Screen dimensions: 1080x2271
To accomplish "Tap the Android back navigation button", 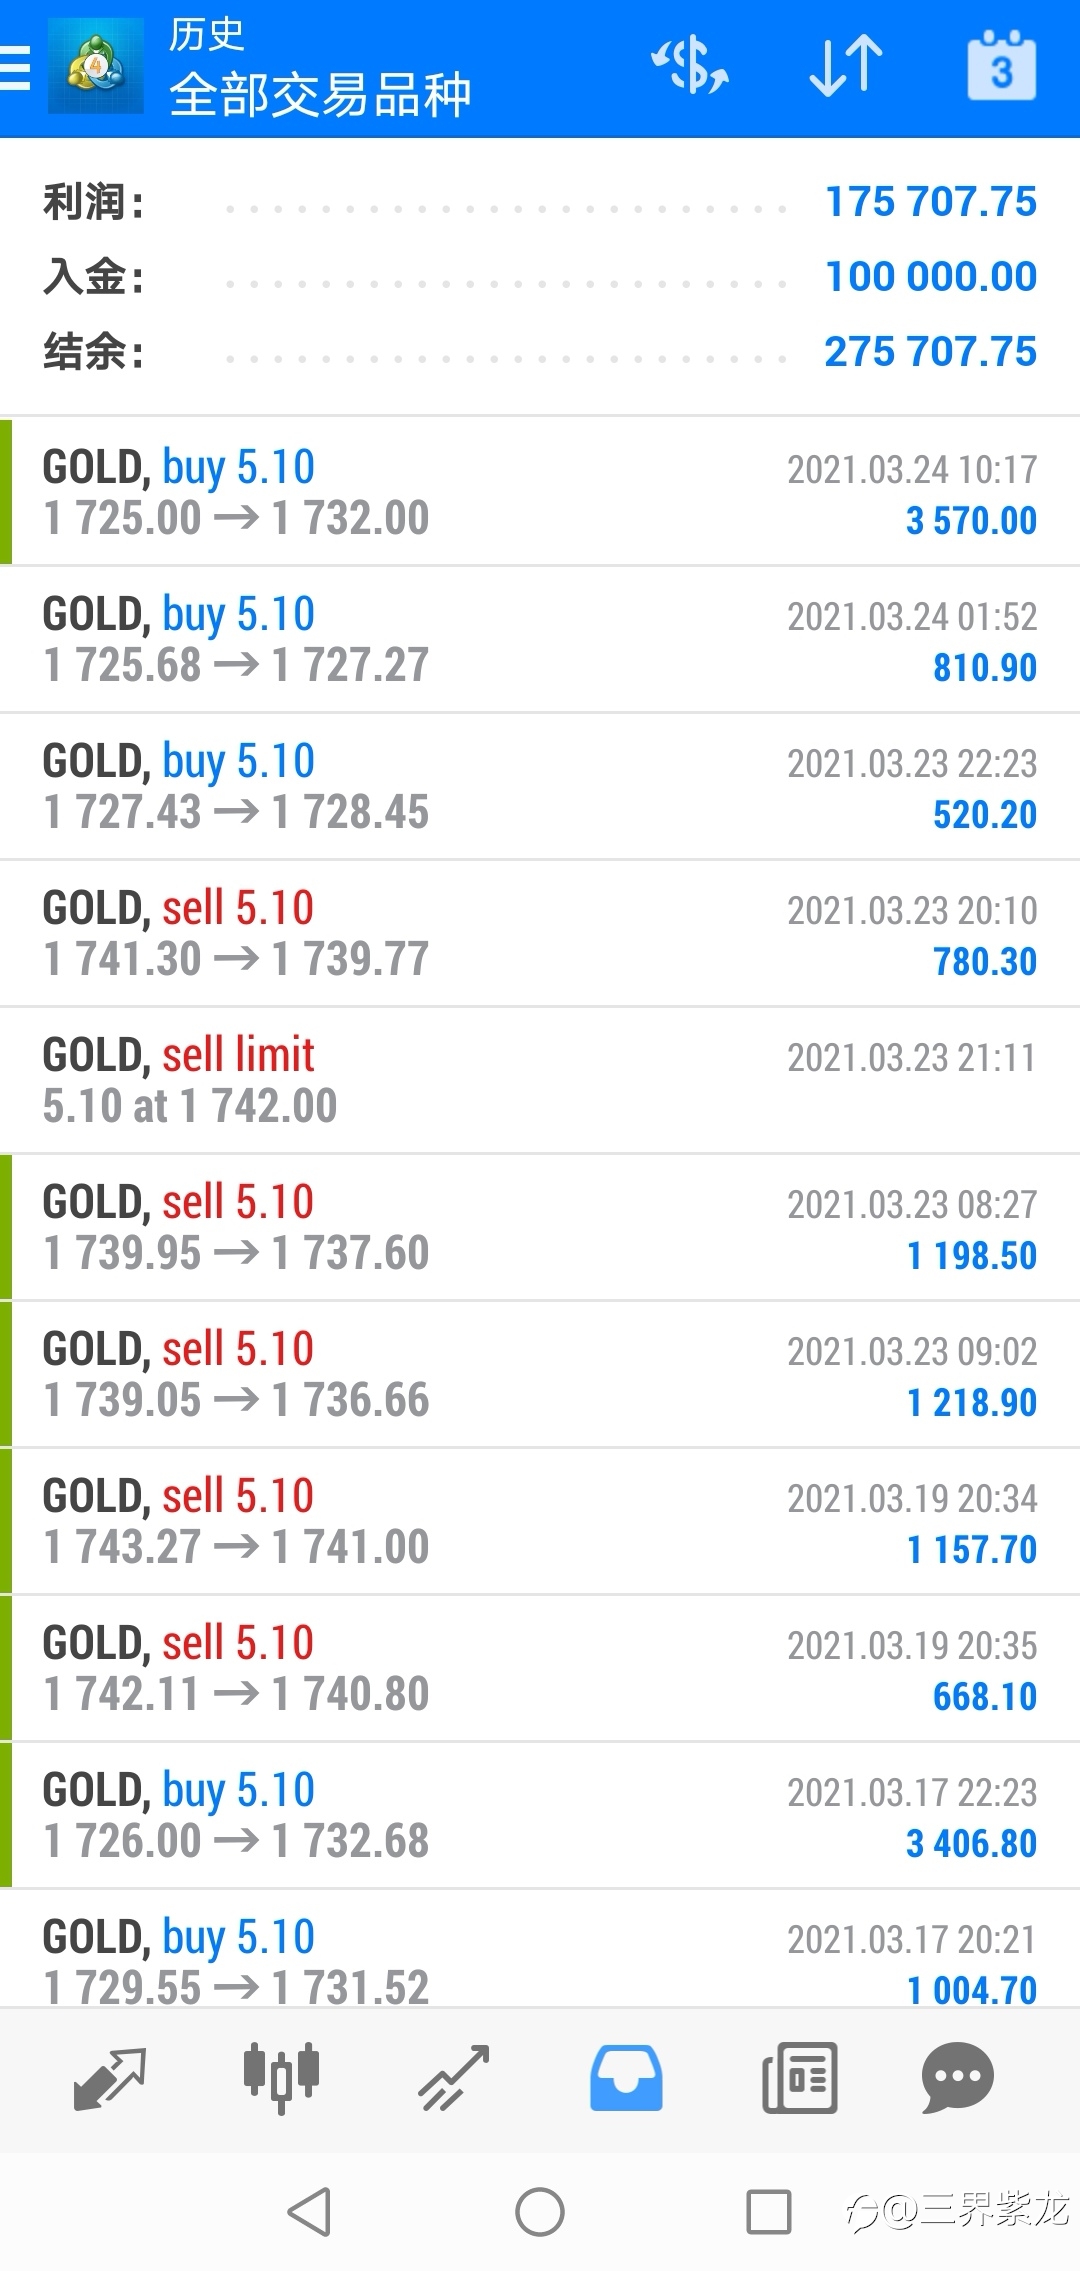I will (309, 2211).
